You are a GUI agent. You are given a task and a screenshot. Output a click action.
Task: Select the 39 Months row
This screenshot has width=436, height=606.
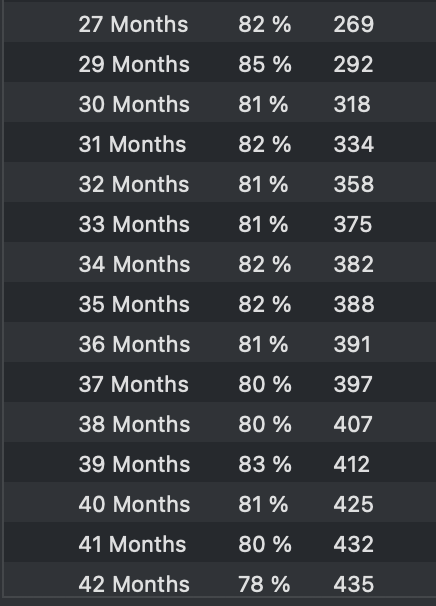pos(220,464)
